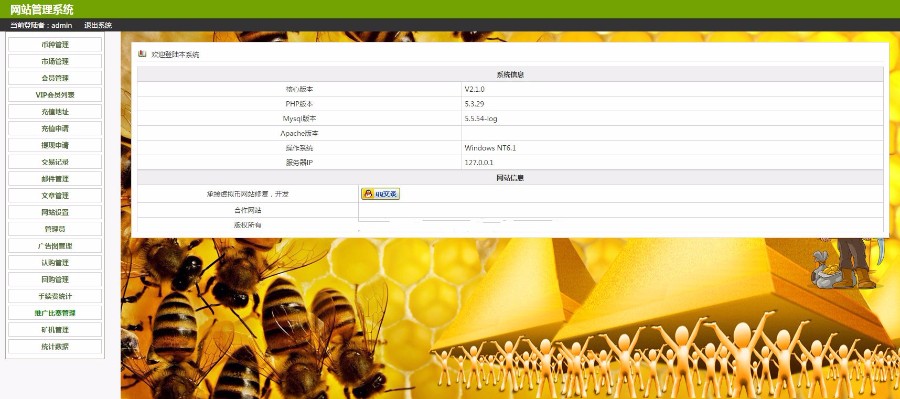900x399 pixels.
Task: Click the QQ交谈 chat button
Action: [381, 194]
